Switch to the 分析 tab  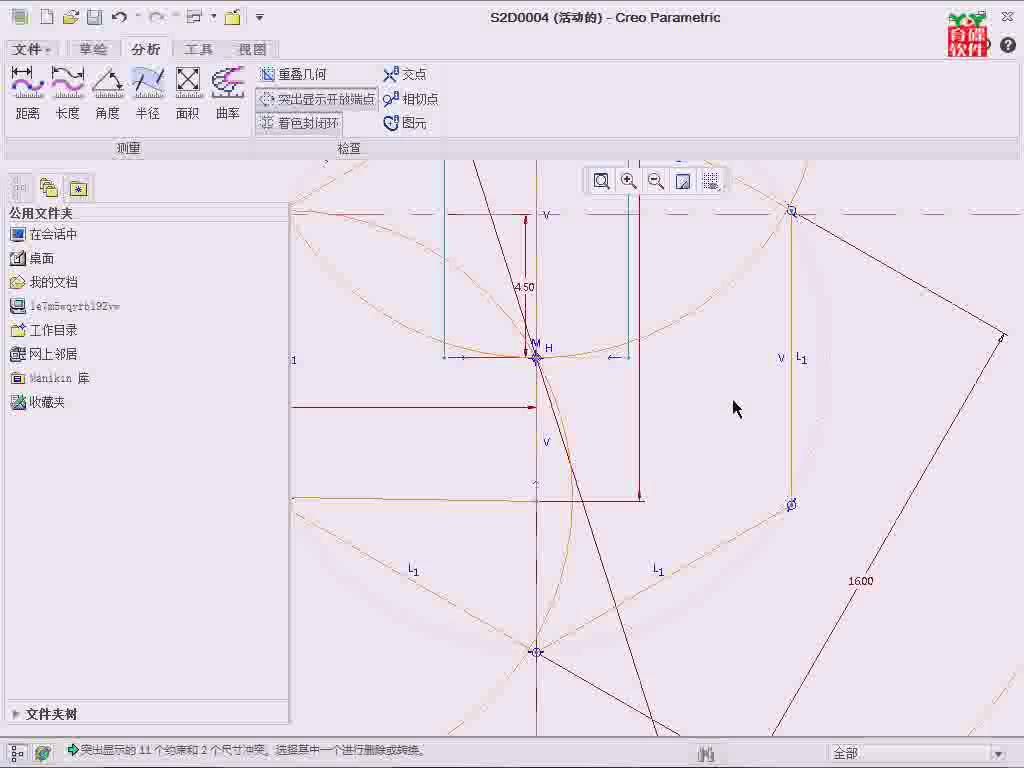(145, 49)
